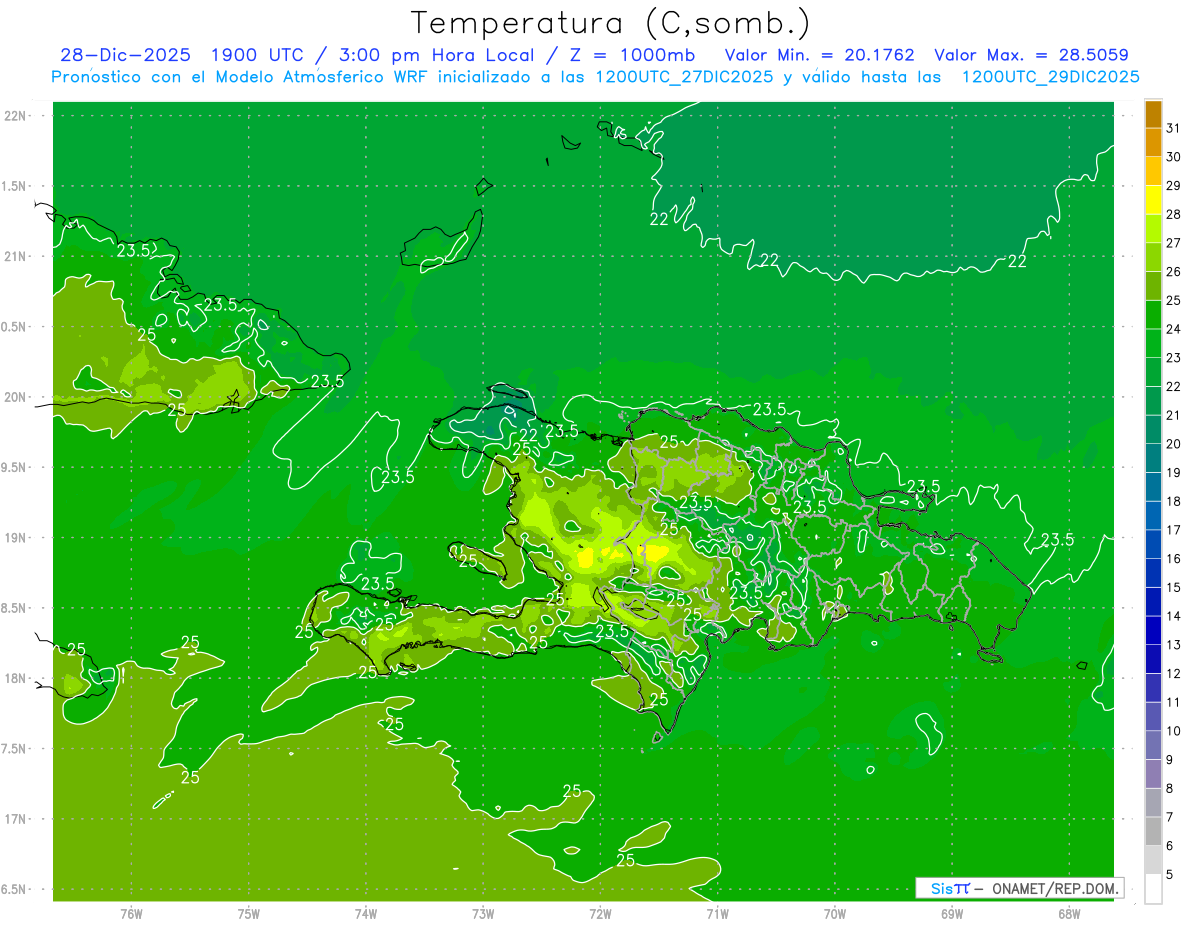This screenshot has width=1200, height=927.
Task: Click the Valor Max. = 28.5059 text
Action: [1031, 55]
